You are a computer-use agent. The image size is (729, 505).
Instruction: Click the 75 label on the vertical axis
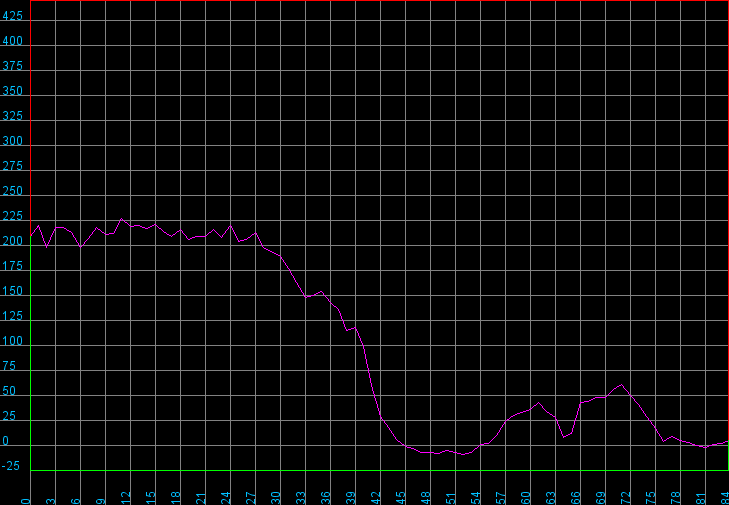(x=9, y=366)
